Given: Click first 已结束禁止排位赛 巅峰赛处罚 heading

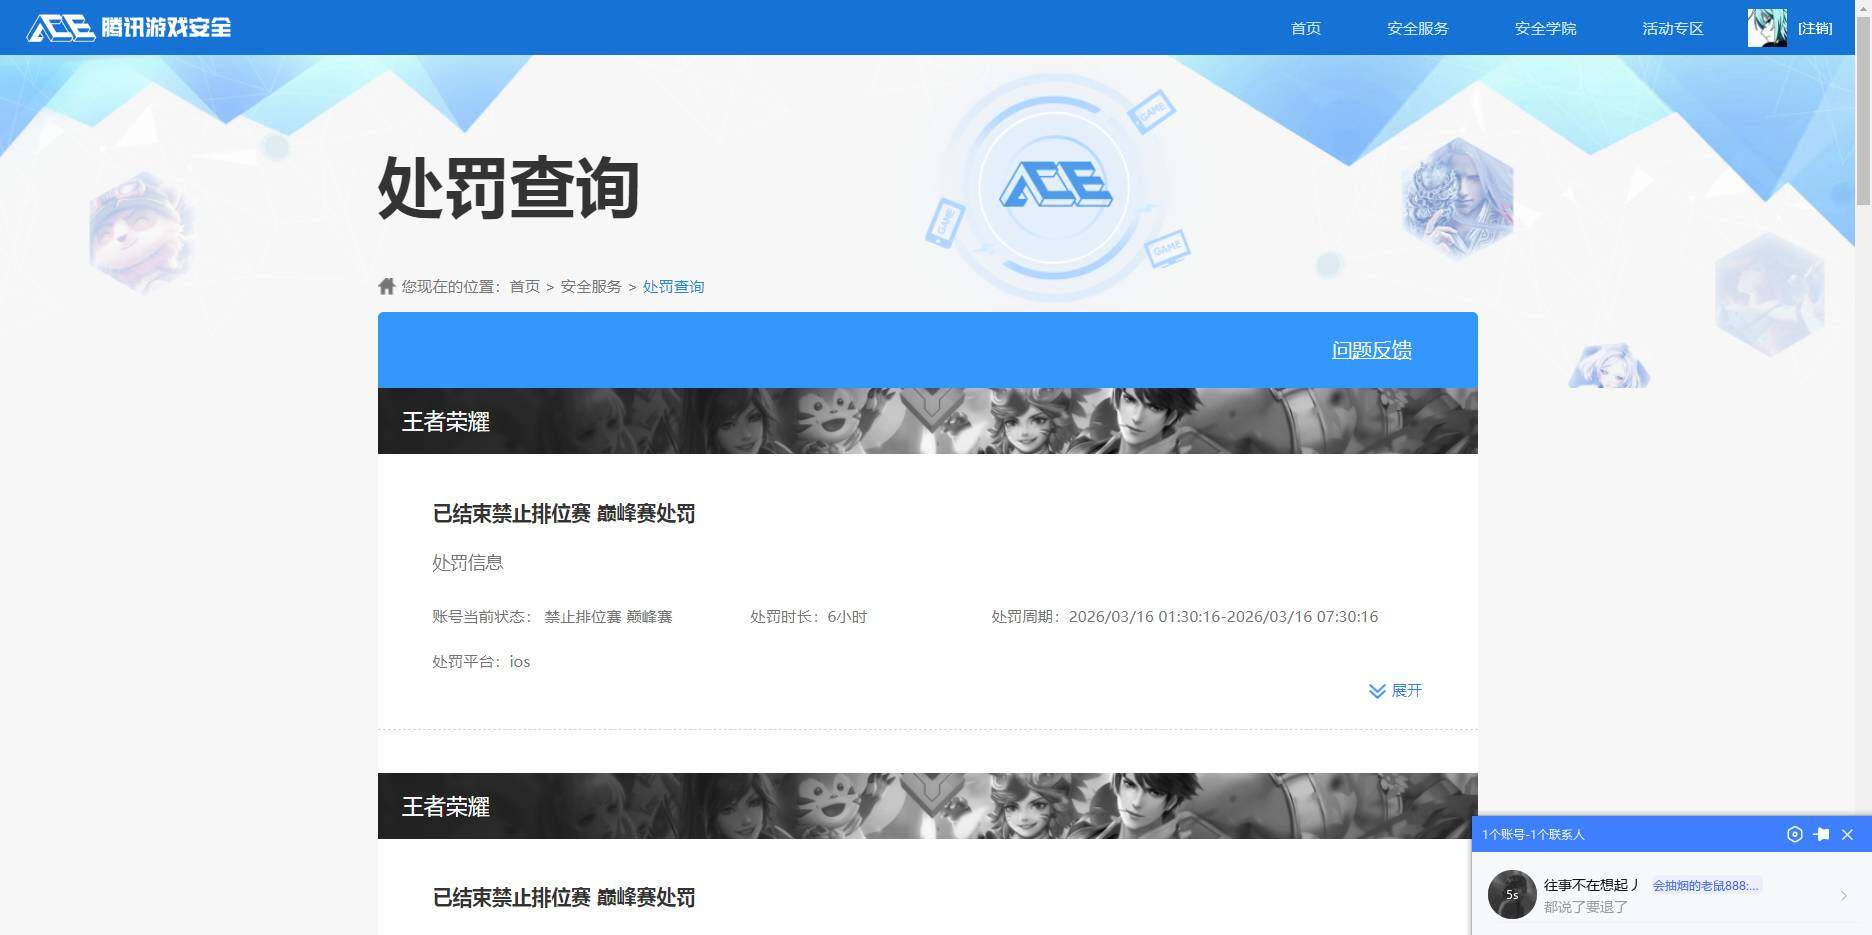Looking at the screenshot, I should click(x=564, y=514).
